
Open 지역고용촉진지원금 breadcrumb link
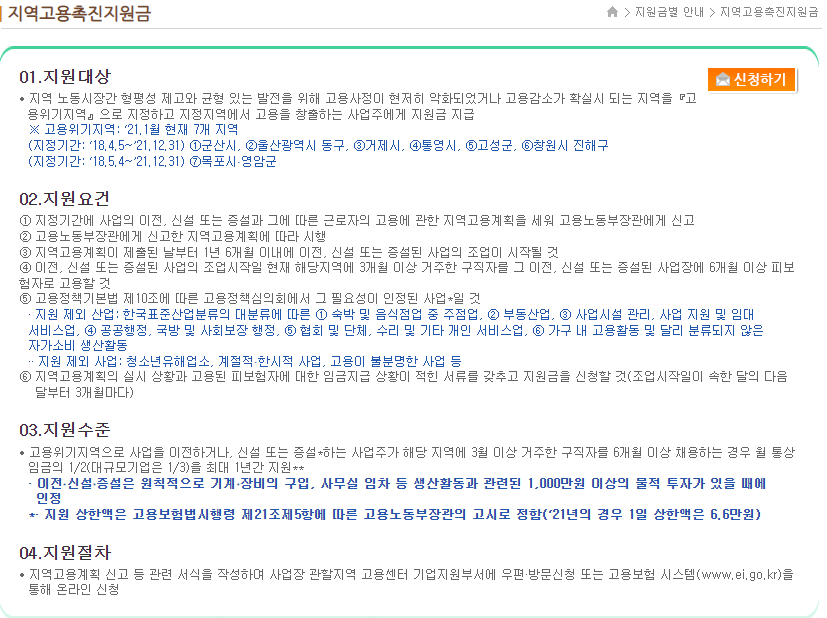(769, 12)
